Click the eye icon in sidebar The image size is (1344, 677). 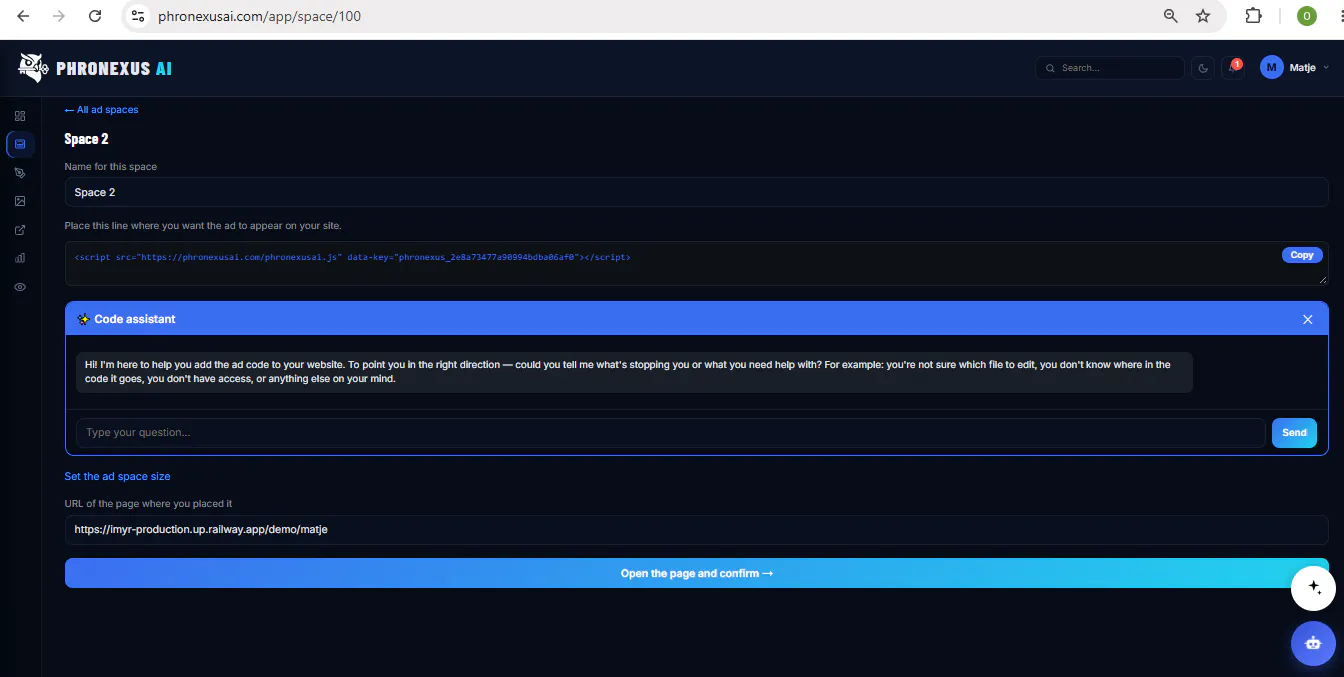(20, 287)
